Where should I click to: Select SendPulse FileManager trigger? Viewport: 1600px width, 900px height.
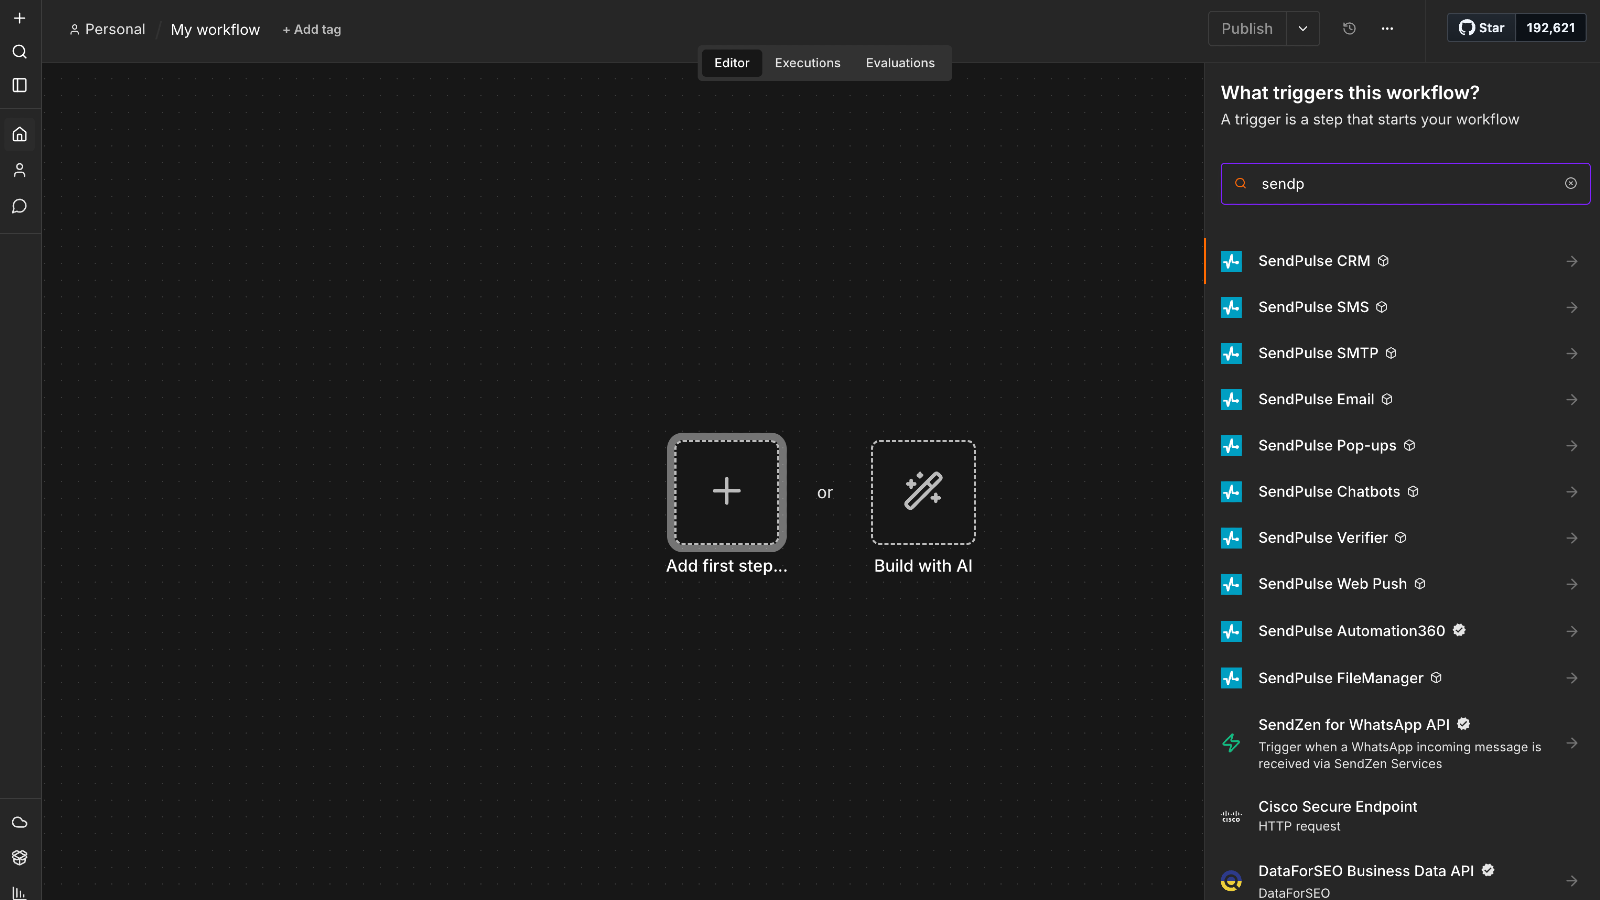pos(1400,678)
